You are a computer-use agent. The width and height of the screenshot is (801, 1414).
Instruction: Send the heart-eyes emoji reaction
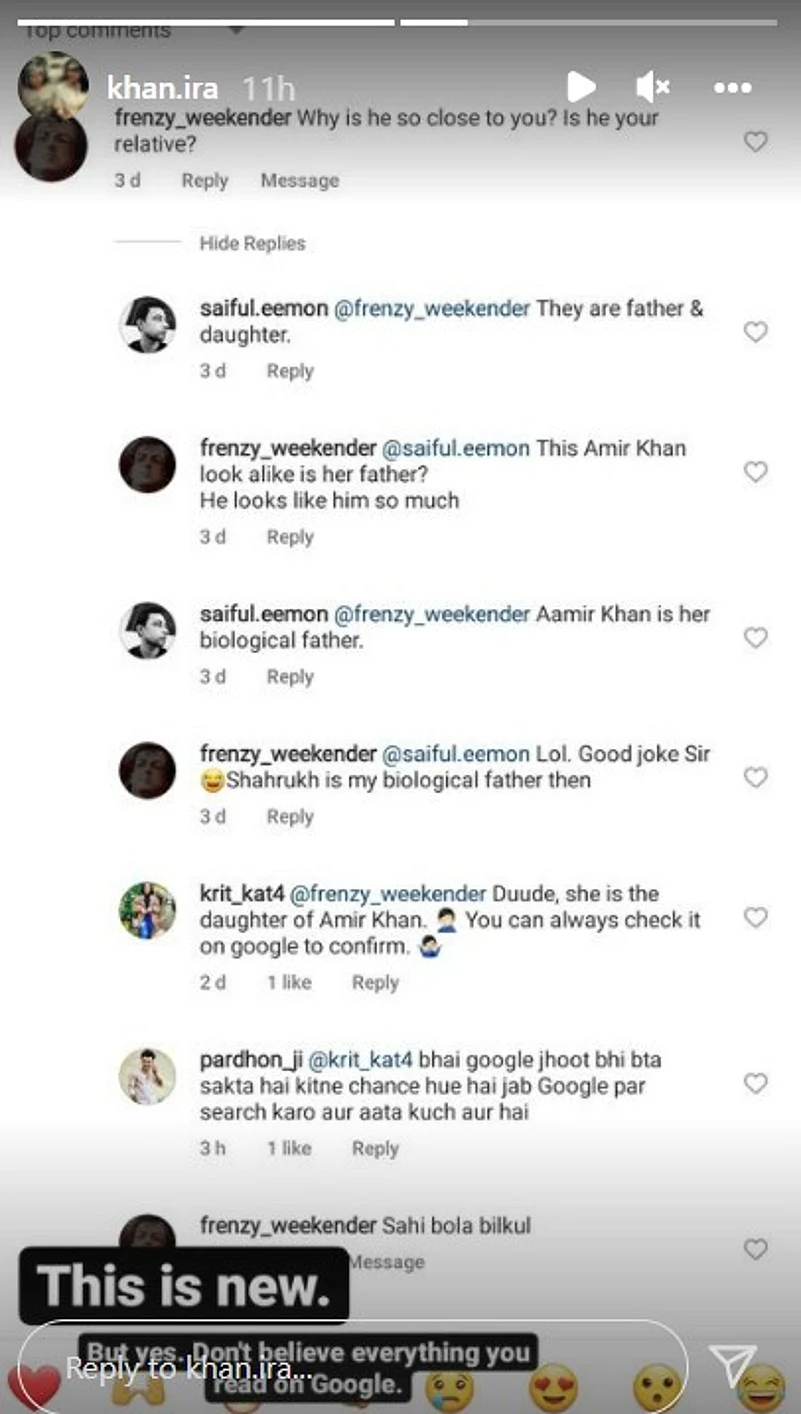click(x=555, y=1387)
